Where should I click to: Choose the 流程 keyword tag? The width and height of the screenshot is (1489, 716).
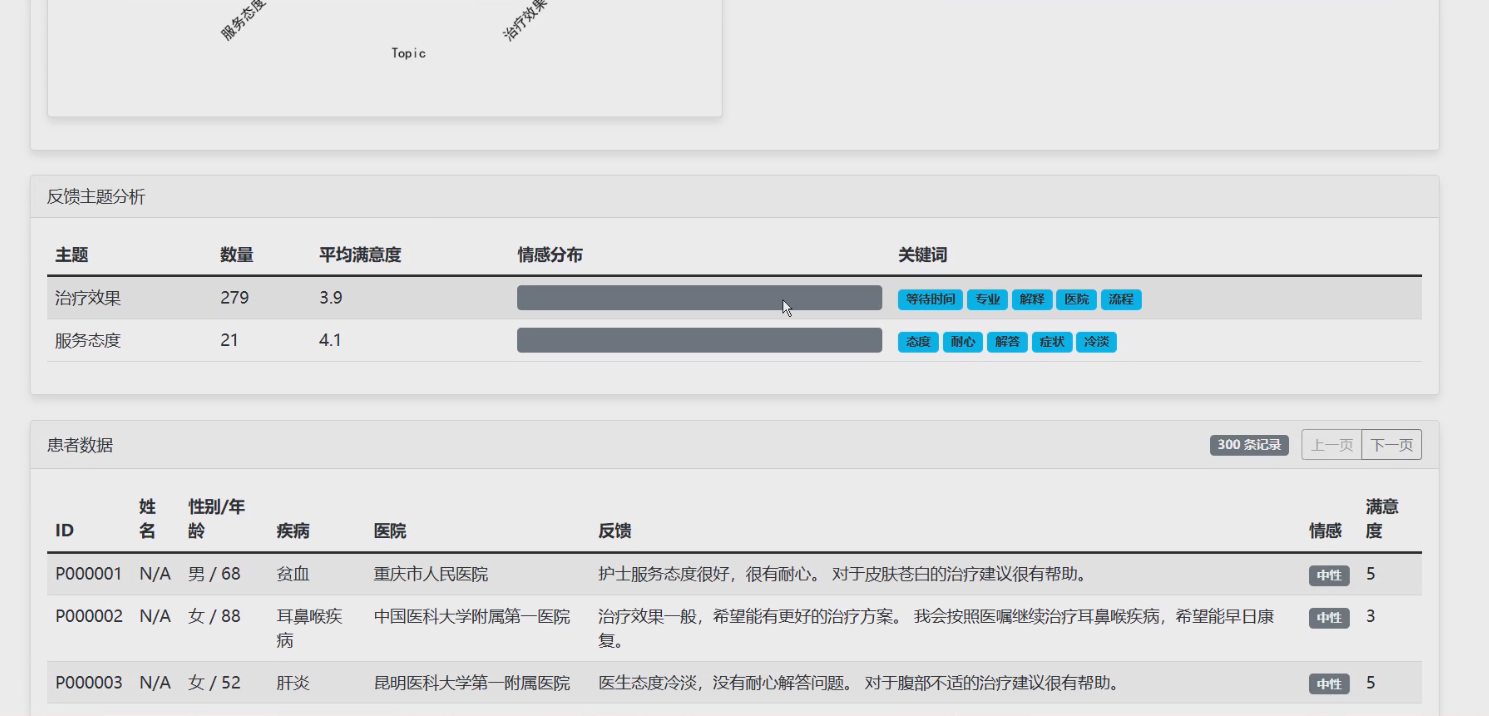pyautogui.click(x=1121, y=299)
